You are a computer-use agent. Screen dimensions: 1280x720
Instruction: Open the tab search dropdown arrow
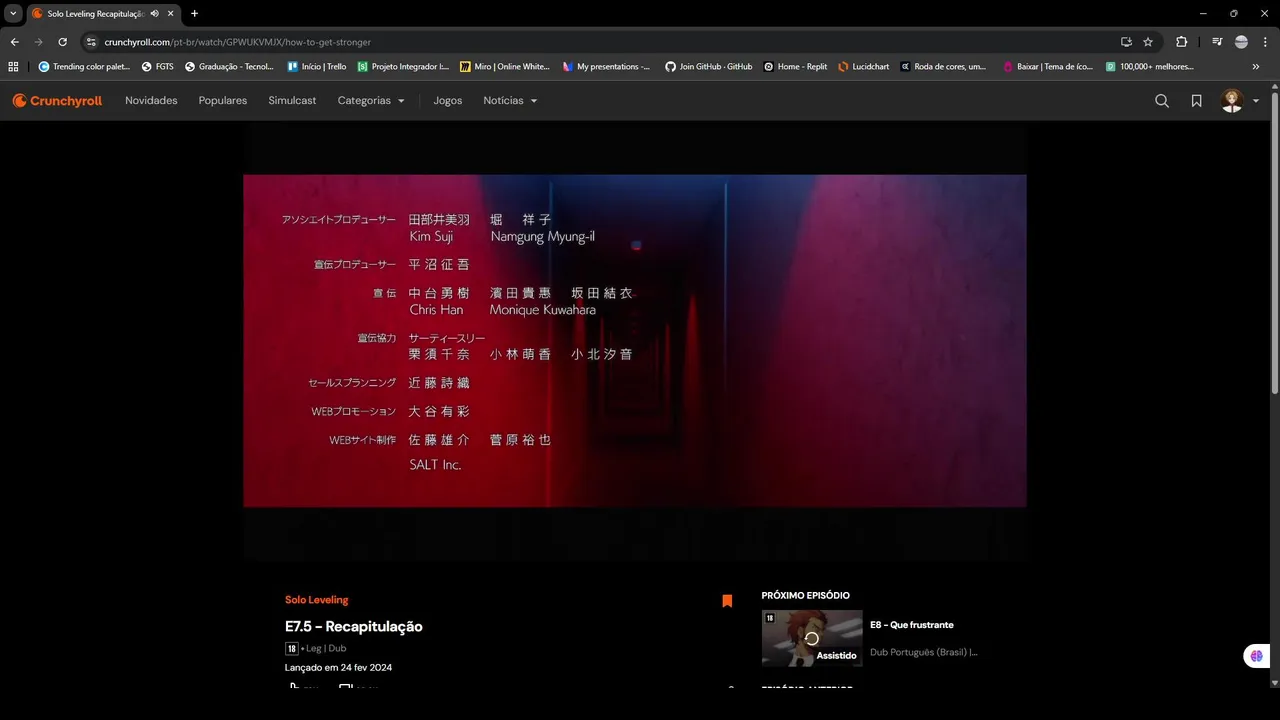click(13, 14)
